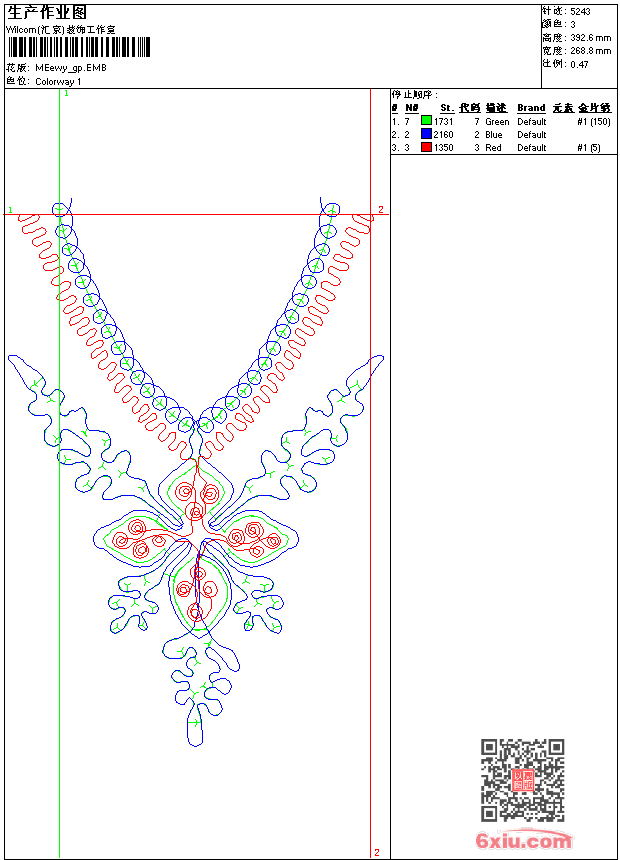Click the file name MEewy_gp.EMB
This screenshot has width=620, height=860.
tap(71, 68)
